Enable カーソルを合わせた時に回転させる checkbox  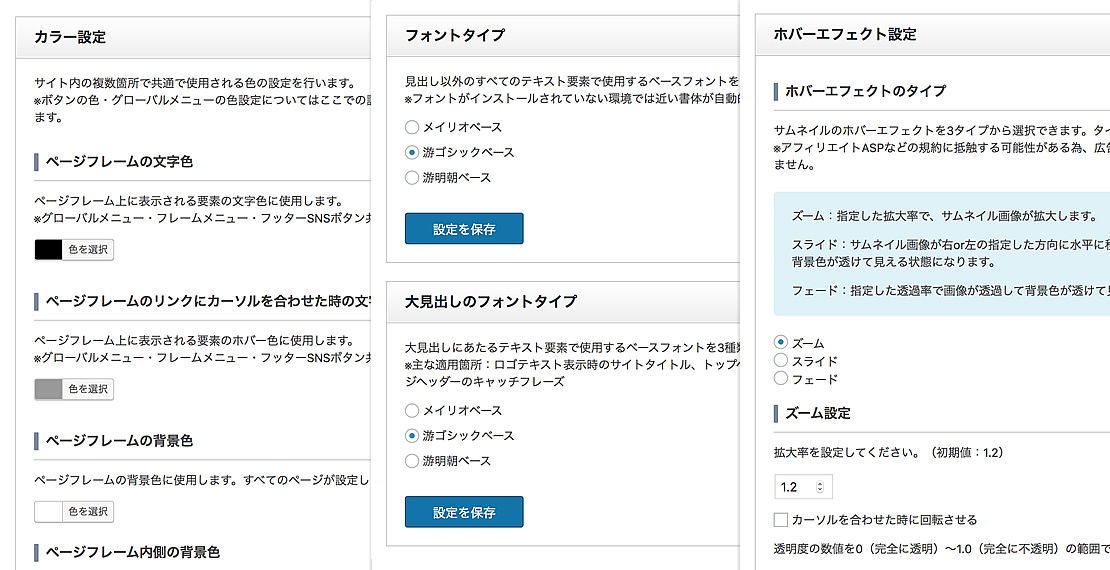tap(781, 520)
